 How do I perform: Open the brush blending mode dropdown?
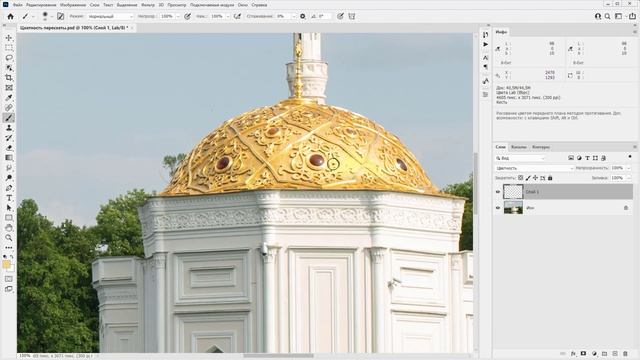(x=110, y=16)
